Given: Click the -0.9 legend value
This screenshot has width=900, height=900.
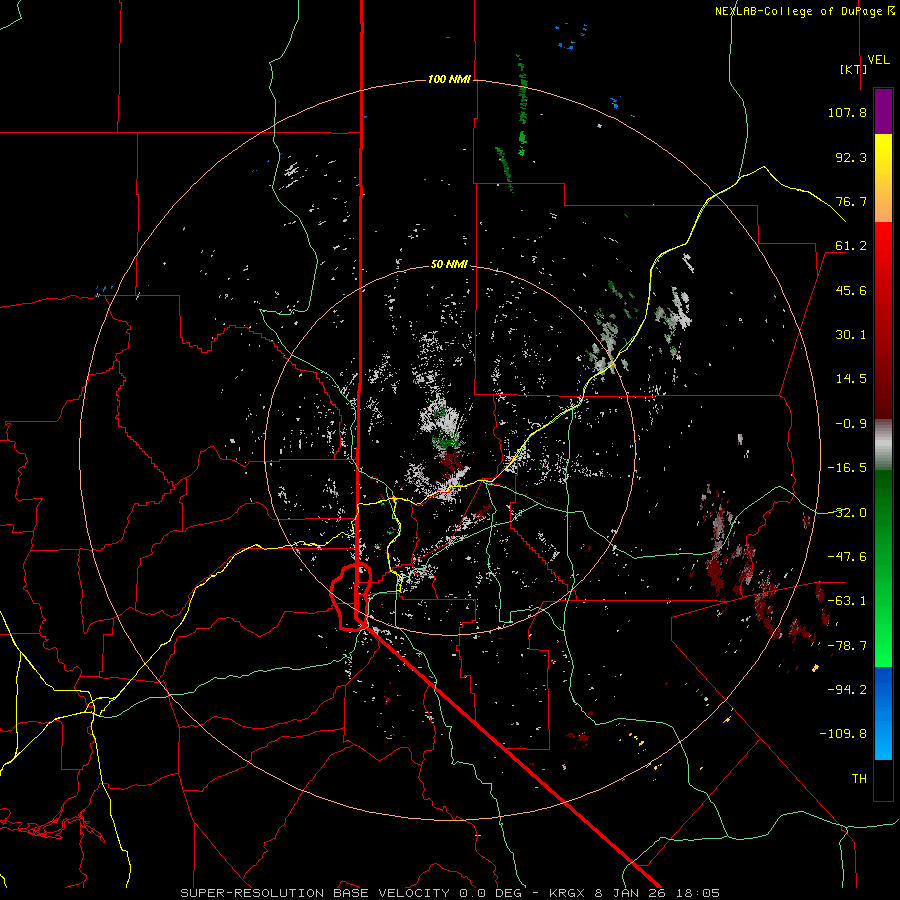Looking at the screenshot, I should [x=851, y=424].
